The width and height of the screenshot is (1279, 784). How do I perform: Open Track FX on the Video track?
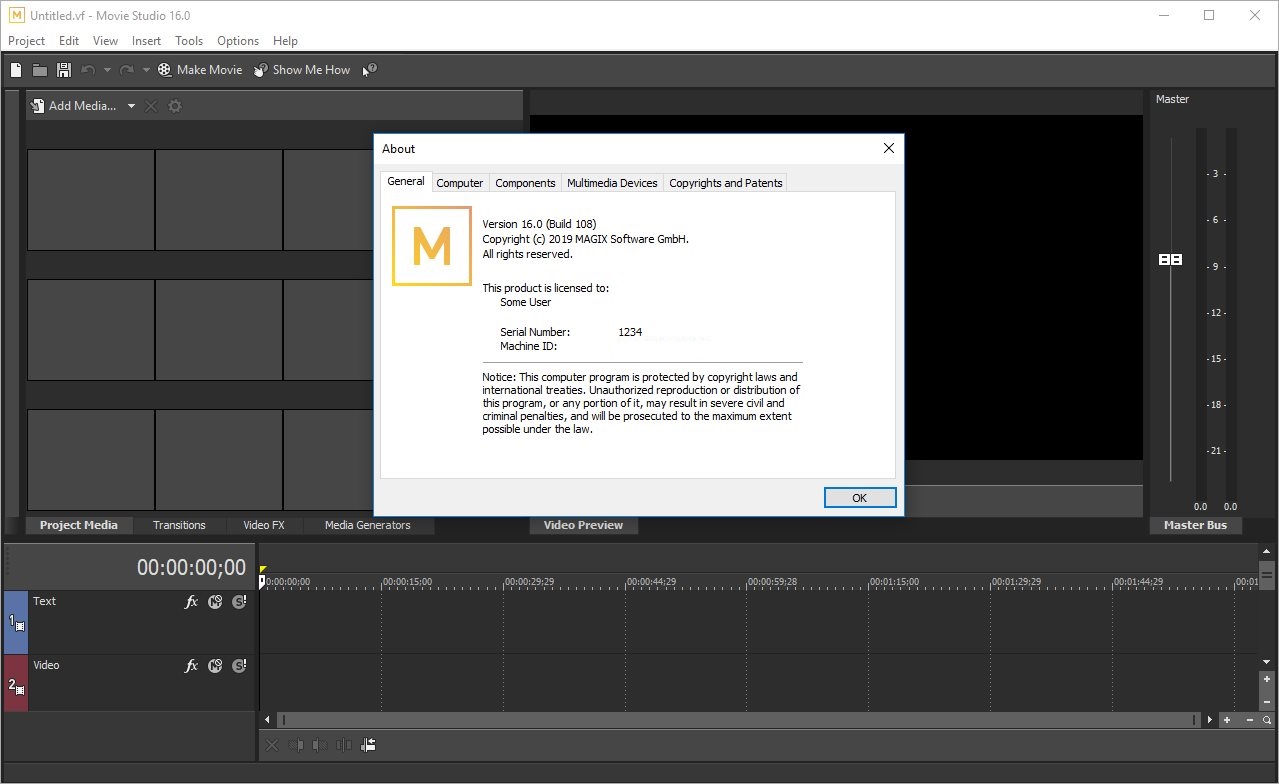click(192, 666)
